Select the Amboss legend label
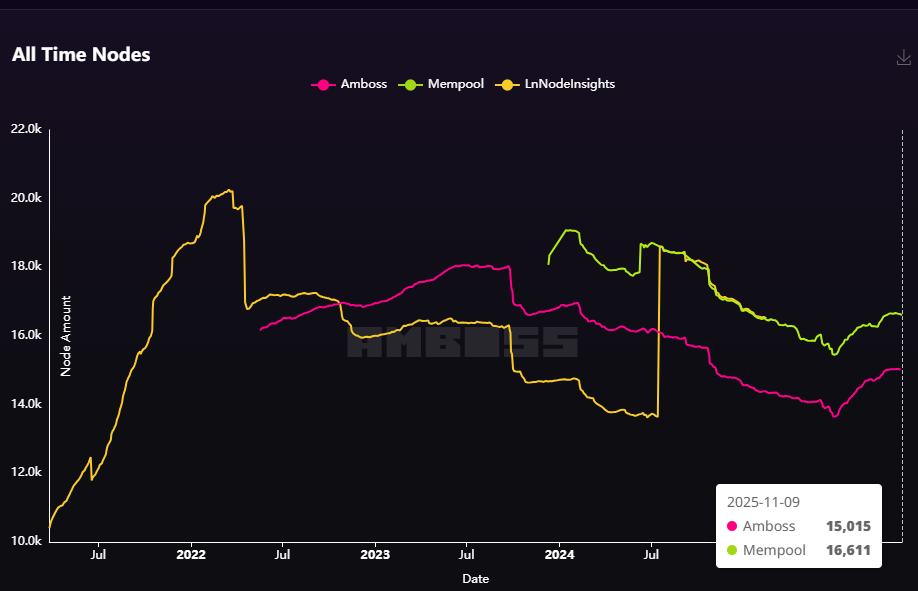Screen dimensions: 918x591 pyautogui.click(x=362, y=84)
